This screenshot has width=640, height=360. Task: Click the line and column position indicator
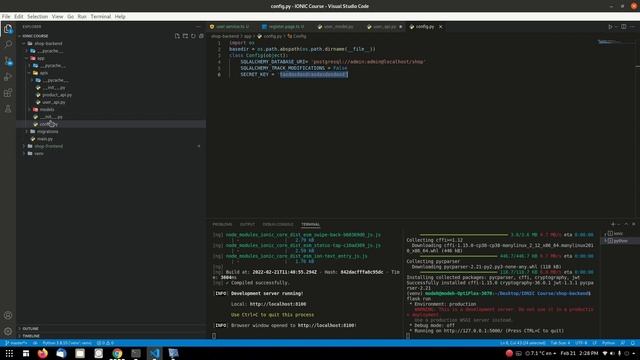pyautogui.click(x=523, y=343)
